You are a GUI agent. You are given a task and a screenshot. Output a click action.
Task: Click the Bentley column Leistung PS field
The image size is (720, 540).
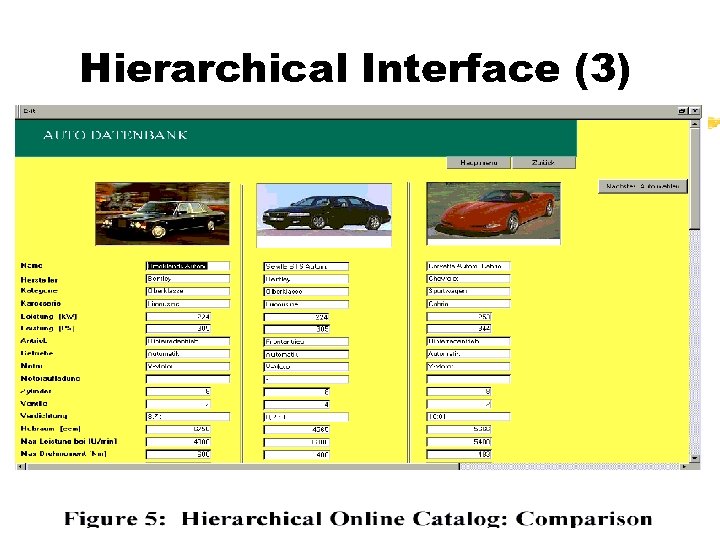[x=178, y=328]
